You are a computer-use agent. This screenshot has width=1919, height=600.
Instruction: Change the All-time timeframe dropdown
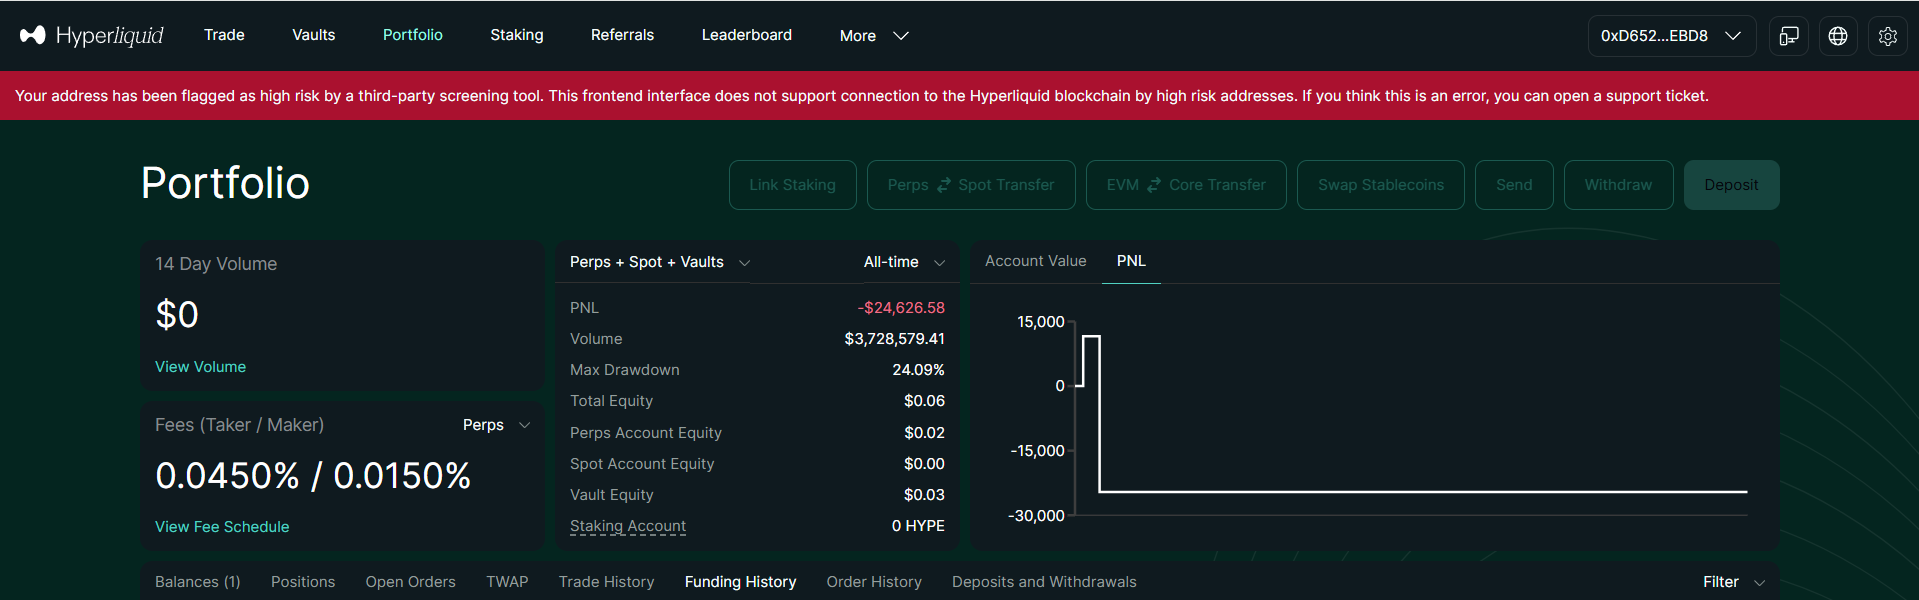pyautogui.click(x=902, y=262)
